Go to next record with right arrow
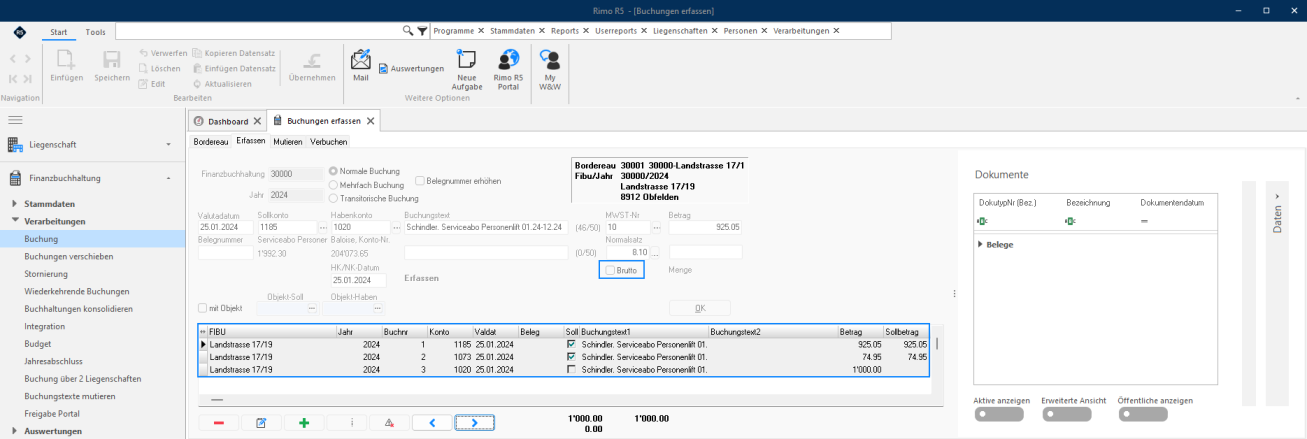The image size is (1307, 439). [474, 423]
